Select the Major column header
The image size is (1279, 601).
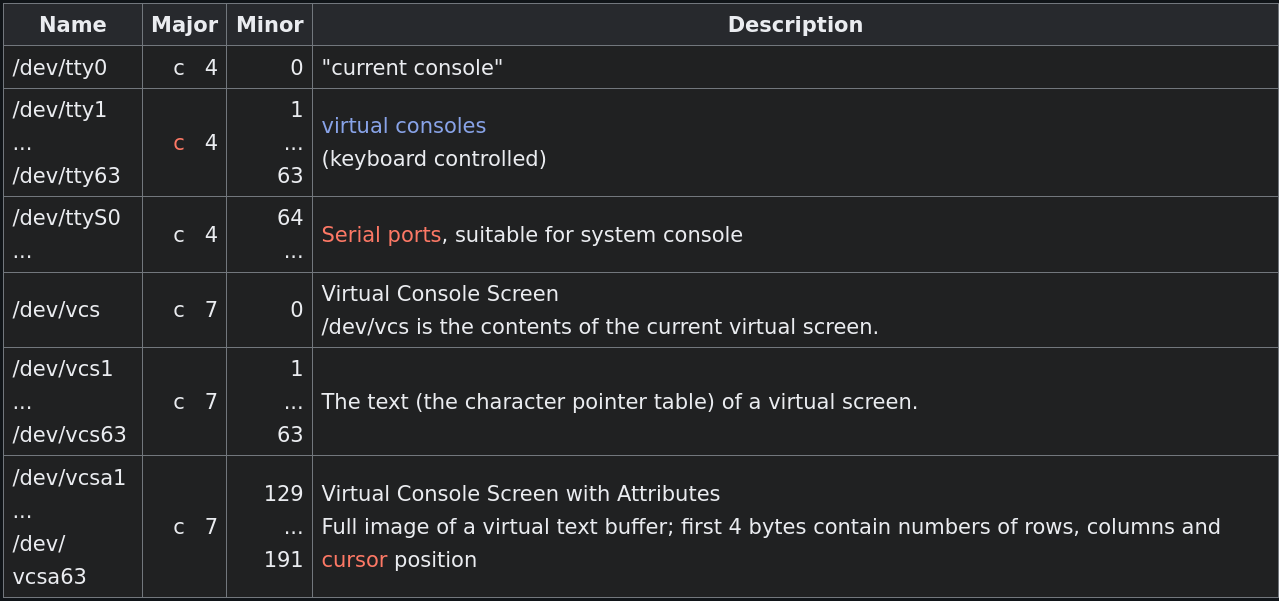click(x=184, y=25)
